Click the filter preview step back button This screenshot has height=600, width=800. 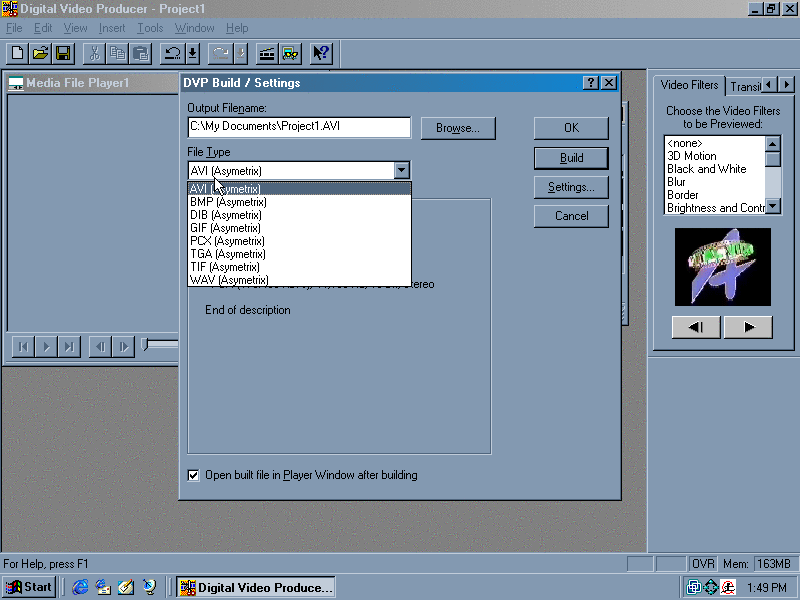click(x=696, y=327)
